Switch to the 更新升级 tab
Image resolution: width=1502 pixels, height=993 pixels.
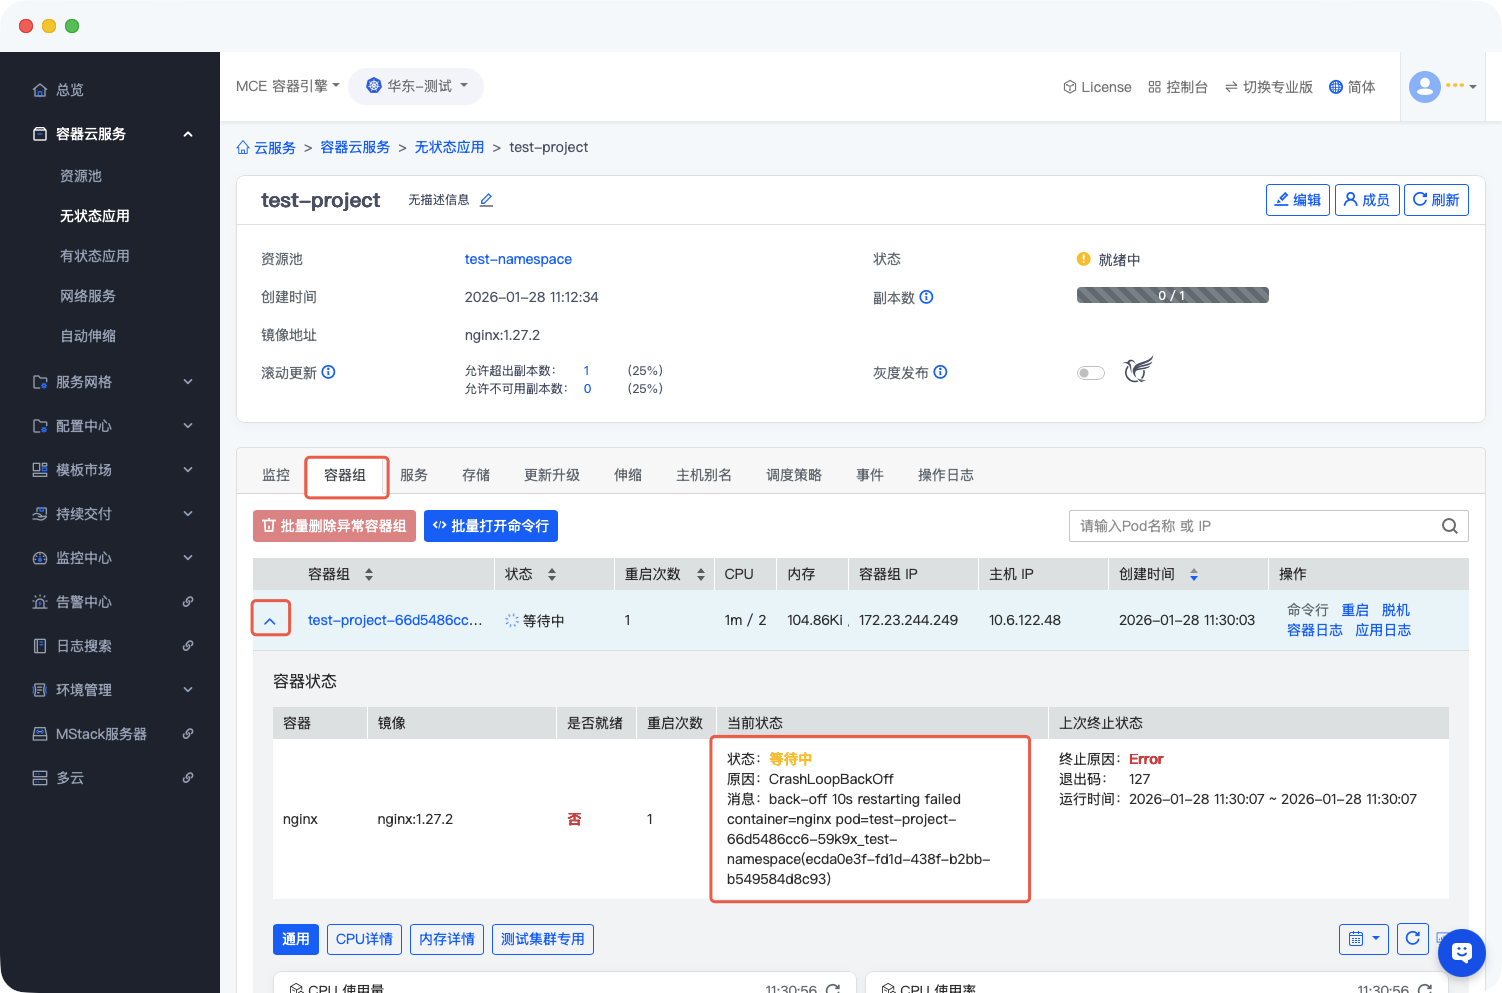click(x=551, y=475)
